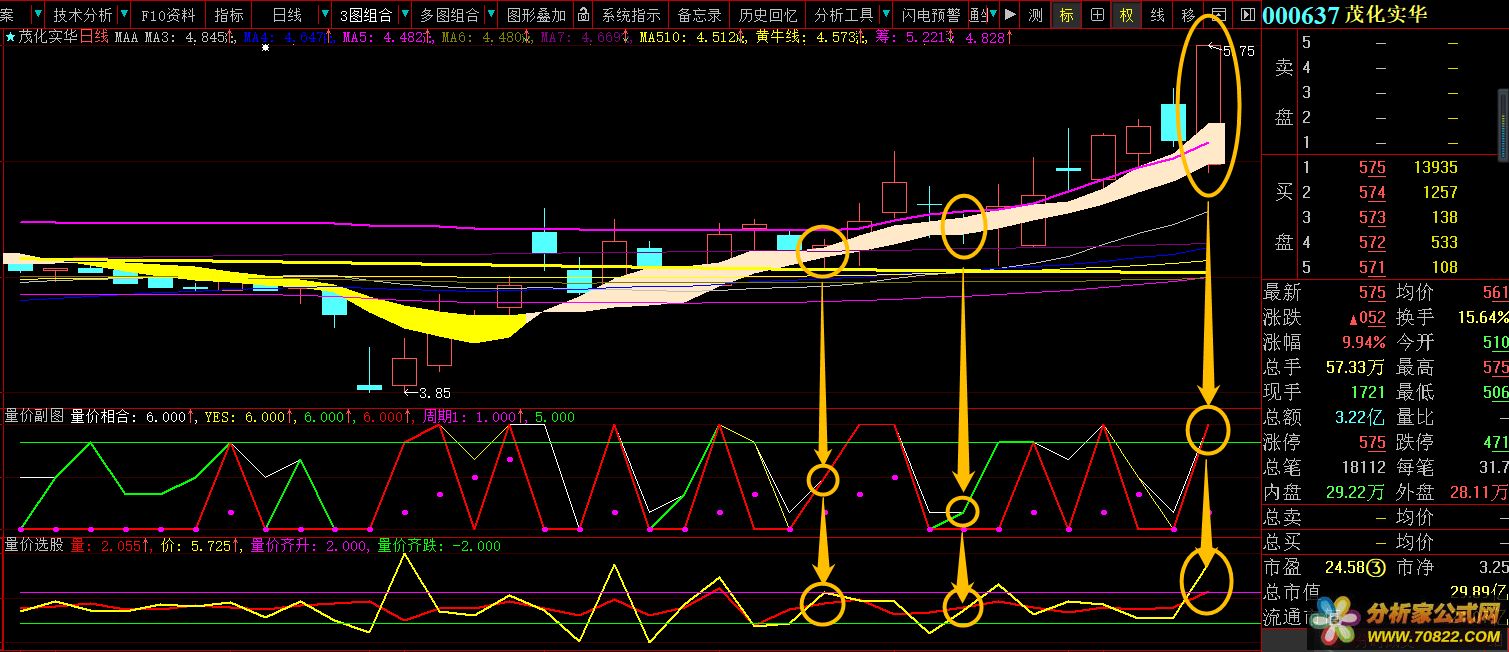
Task: Click the lock icon beside 图形叠加
Action: coord(582,15)
